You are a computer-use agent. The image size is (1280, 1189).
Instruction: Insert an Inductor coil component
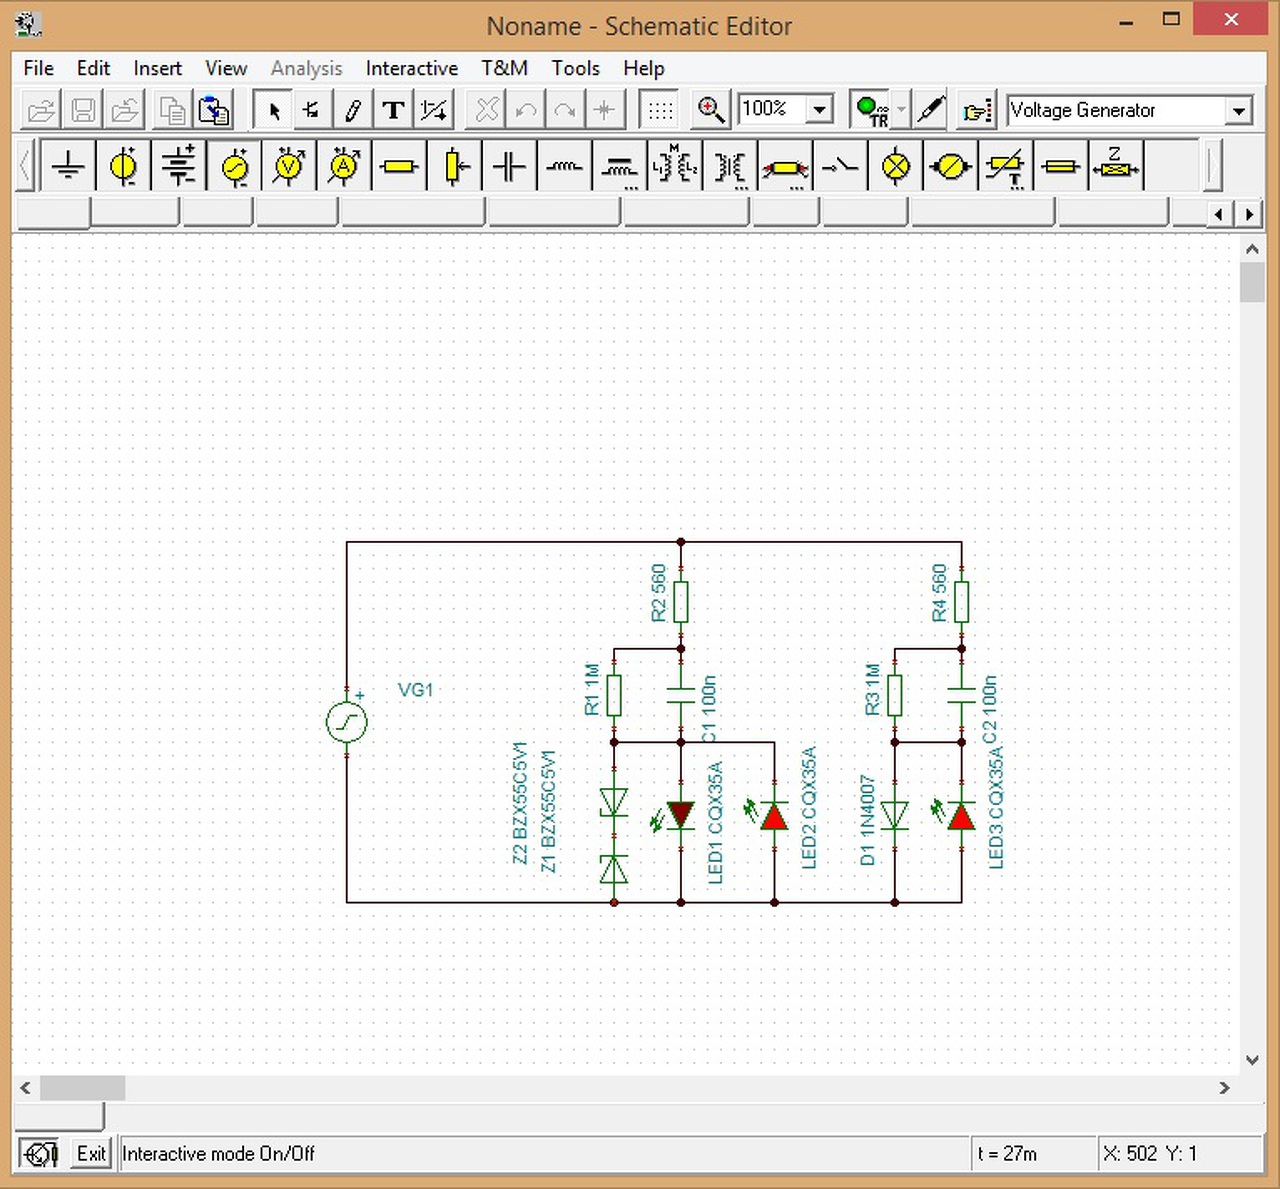(564, 166)
